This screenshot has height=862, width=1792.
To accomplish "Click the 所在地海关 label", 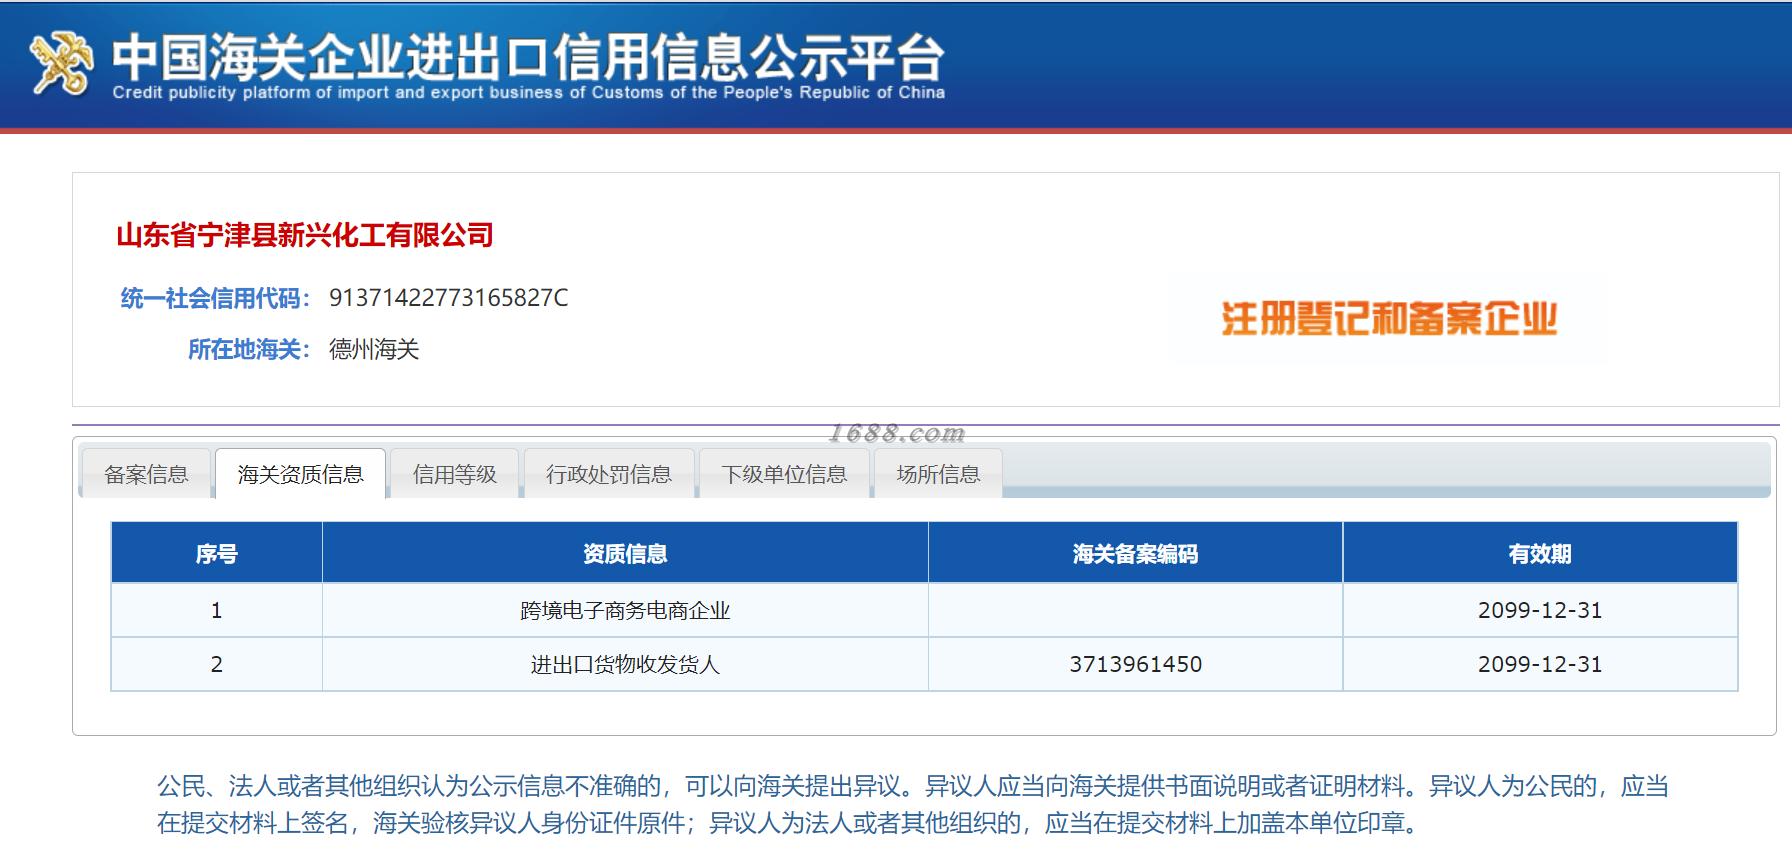I will [x=250, y=349].
